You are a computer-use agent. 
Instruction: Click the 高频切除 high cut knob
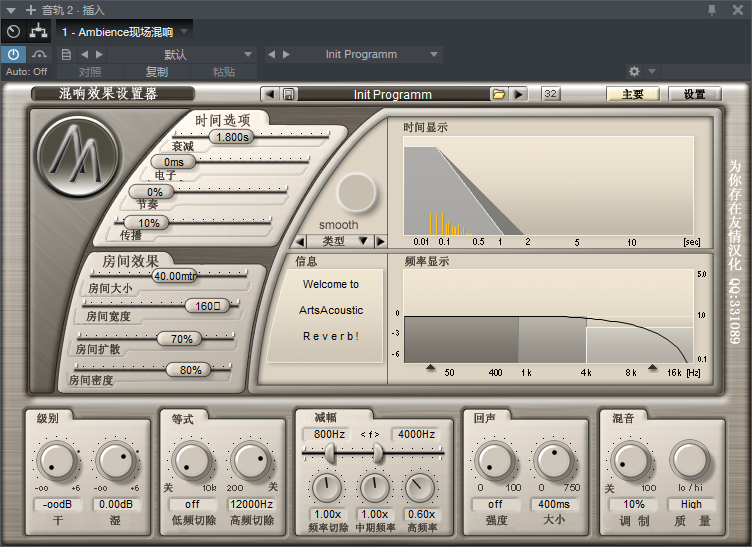click(x=251, y=460)
